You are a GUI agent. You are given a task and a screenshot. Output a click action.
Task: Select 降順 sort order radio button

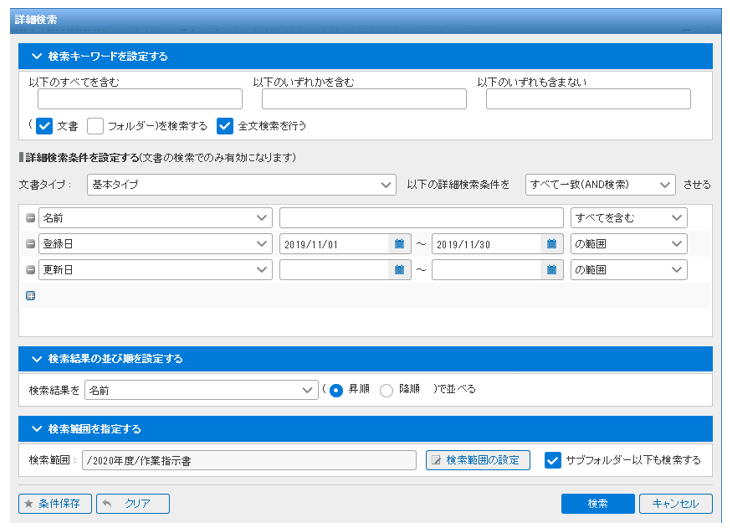(x=386, y=390)
